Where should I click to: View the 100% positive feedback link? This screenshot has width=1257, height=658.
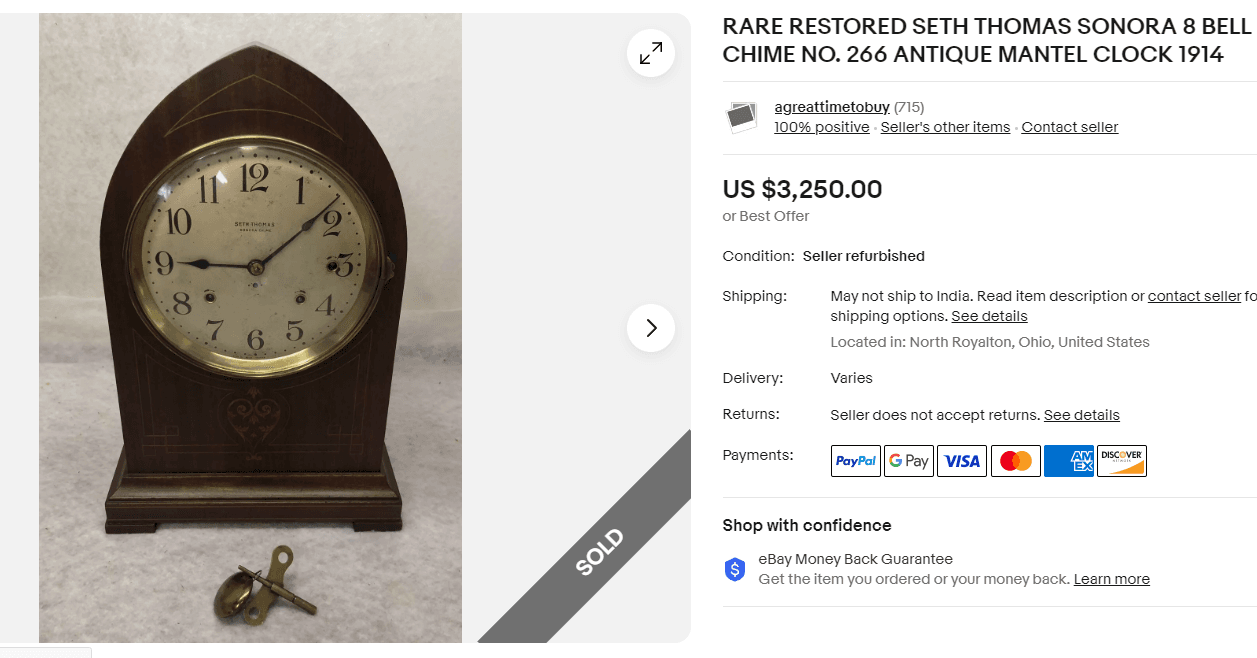(822, 127)
